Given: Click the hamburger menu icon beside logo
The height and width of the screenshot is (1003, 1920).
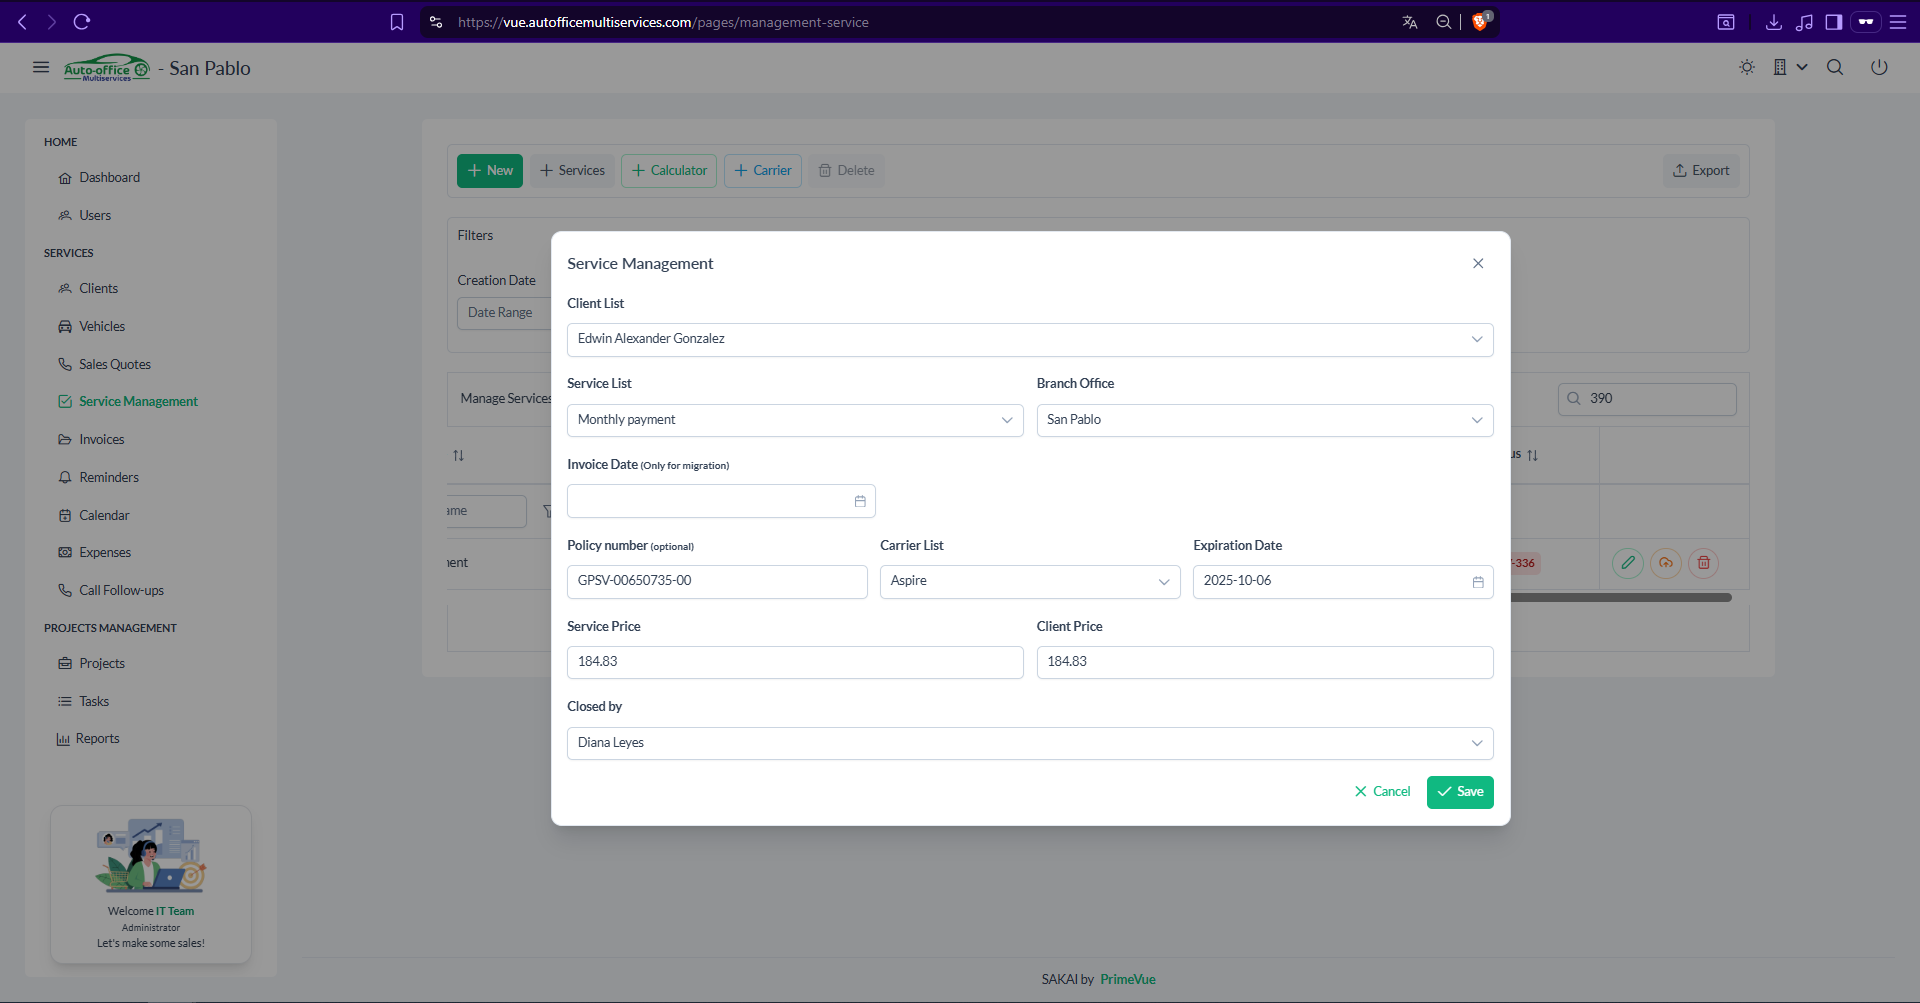Looking at the screenshot, I should 41,68.
